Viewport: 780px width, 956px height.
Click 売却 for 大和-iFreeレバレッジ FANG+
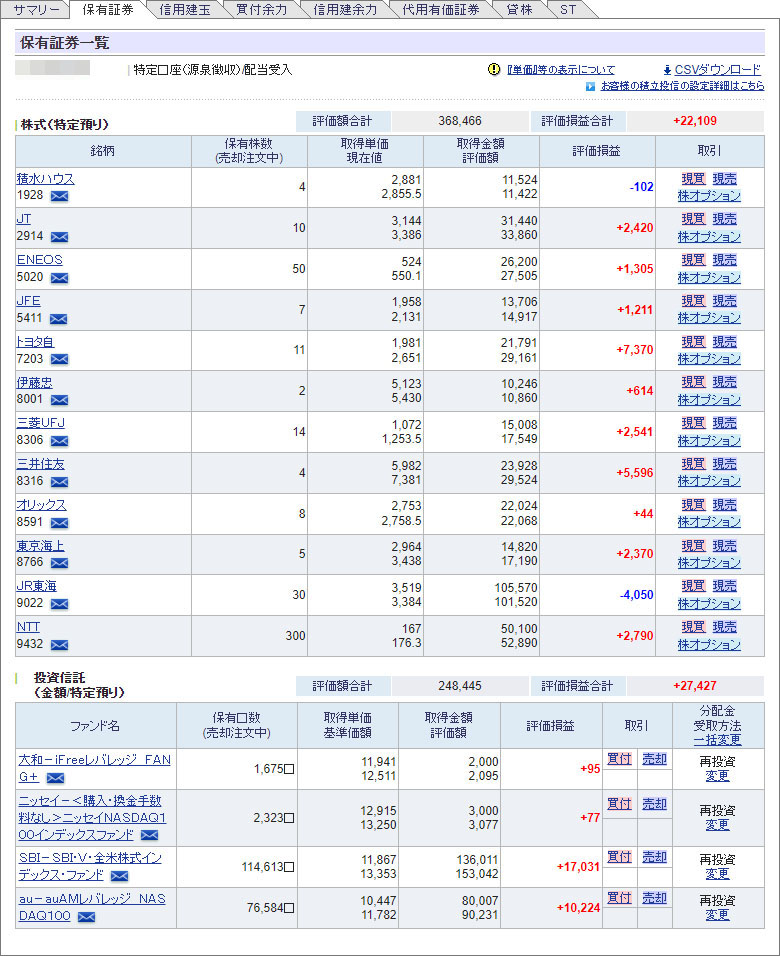click(x=654, y=759)
